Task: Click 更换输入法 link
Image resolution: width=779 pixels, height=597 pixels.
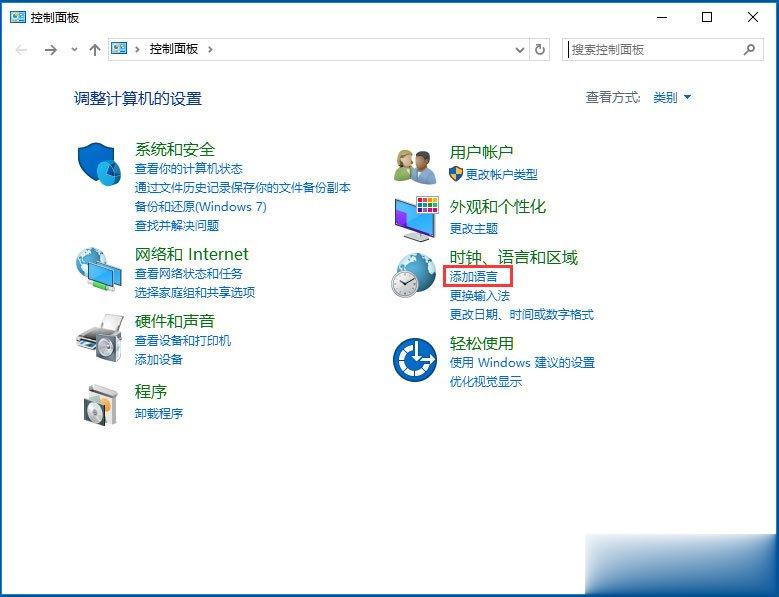Action: point(479,296)
